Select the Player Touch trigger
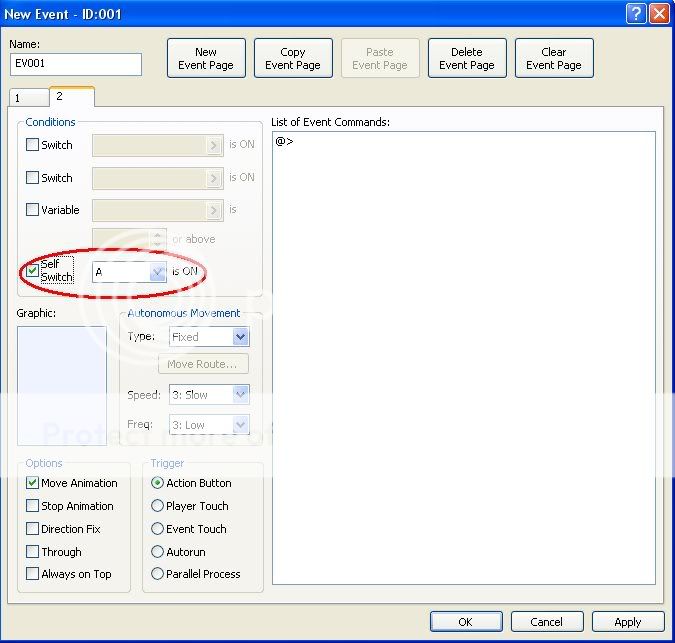The height and width of the screenshot is (643, 675). (158, 506)
